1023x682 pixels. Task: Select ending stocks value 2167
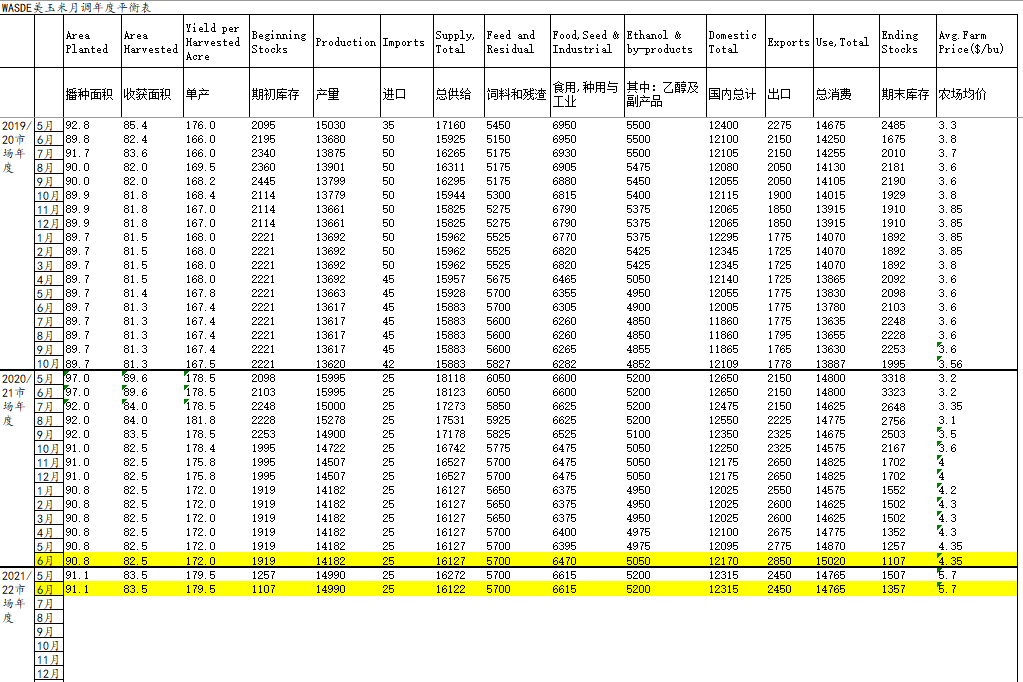[x=893, y=448]
